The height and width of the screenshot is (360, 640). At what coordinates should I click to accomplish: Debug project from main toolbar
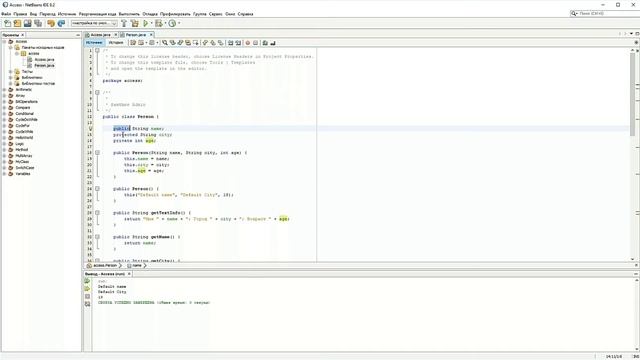click(x=158, y=23)
